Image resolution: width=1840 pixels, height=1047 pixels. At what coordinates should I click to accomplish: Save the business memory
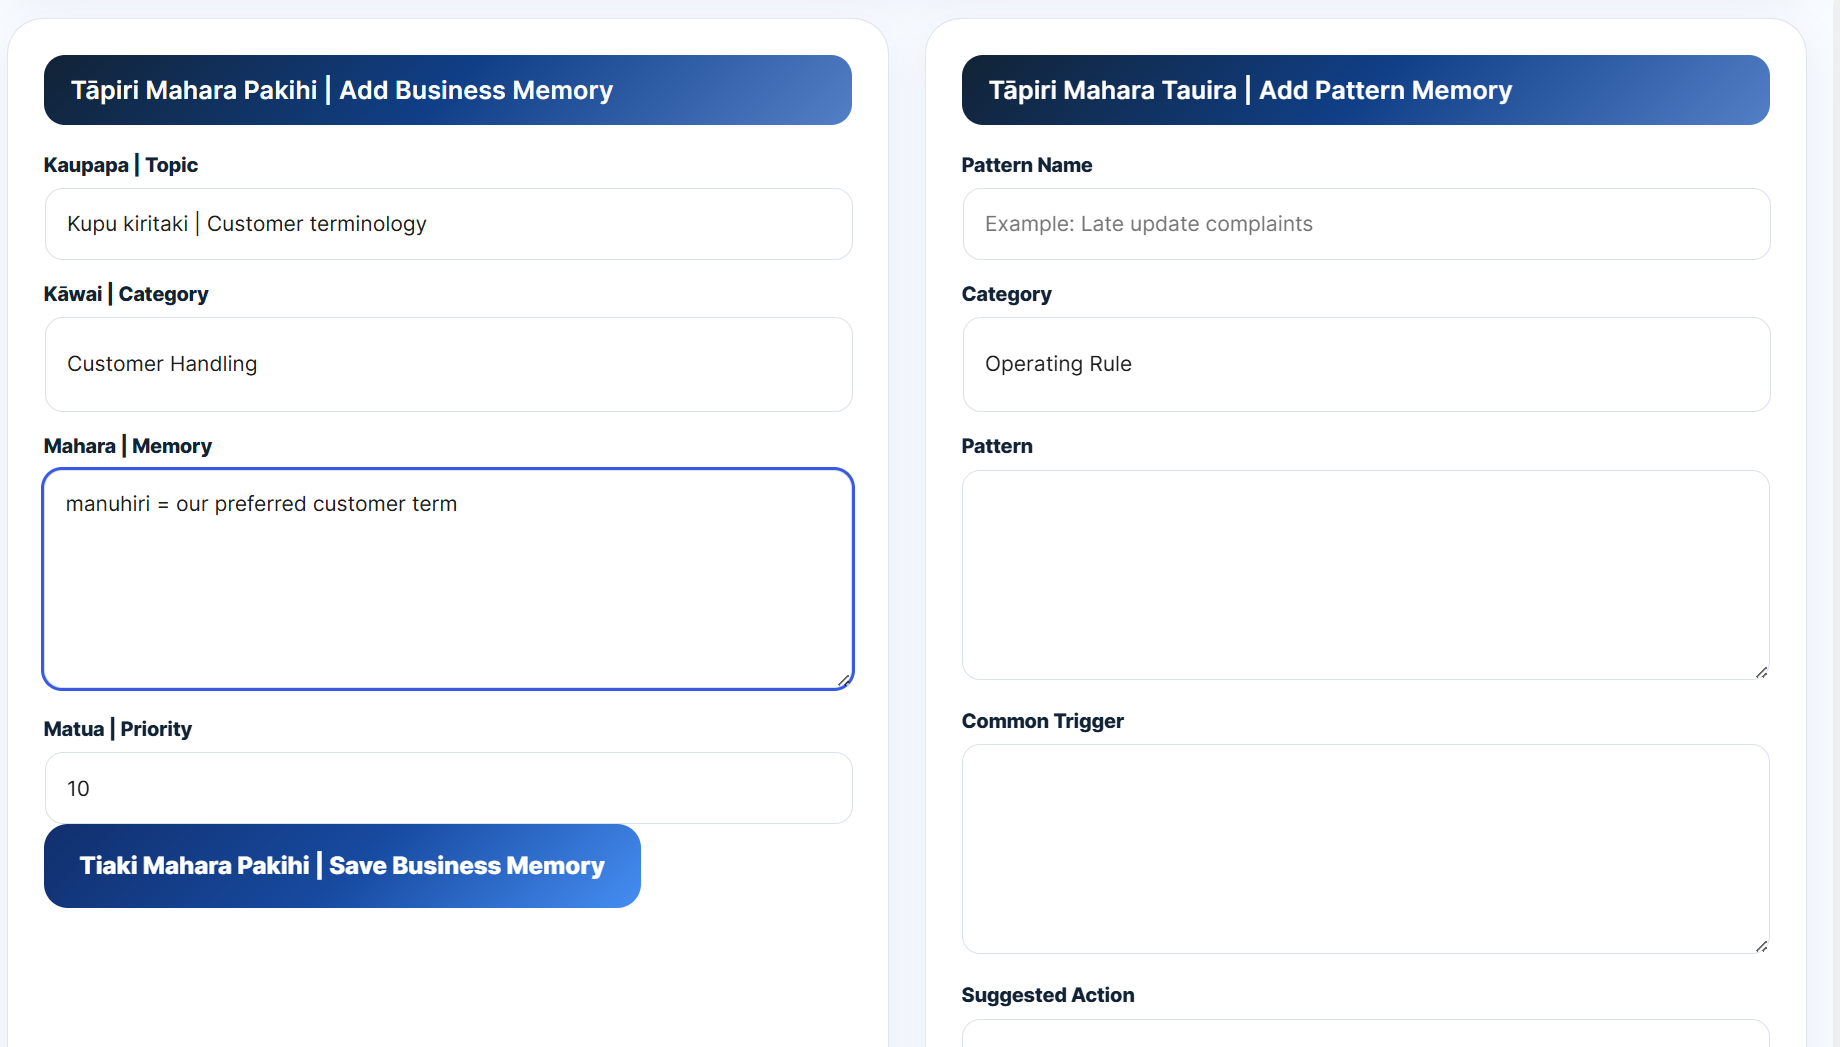342,866
